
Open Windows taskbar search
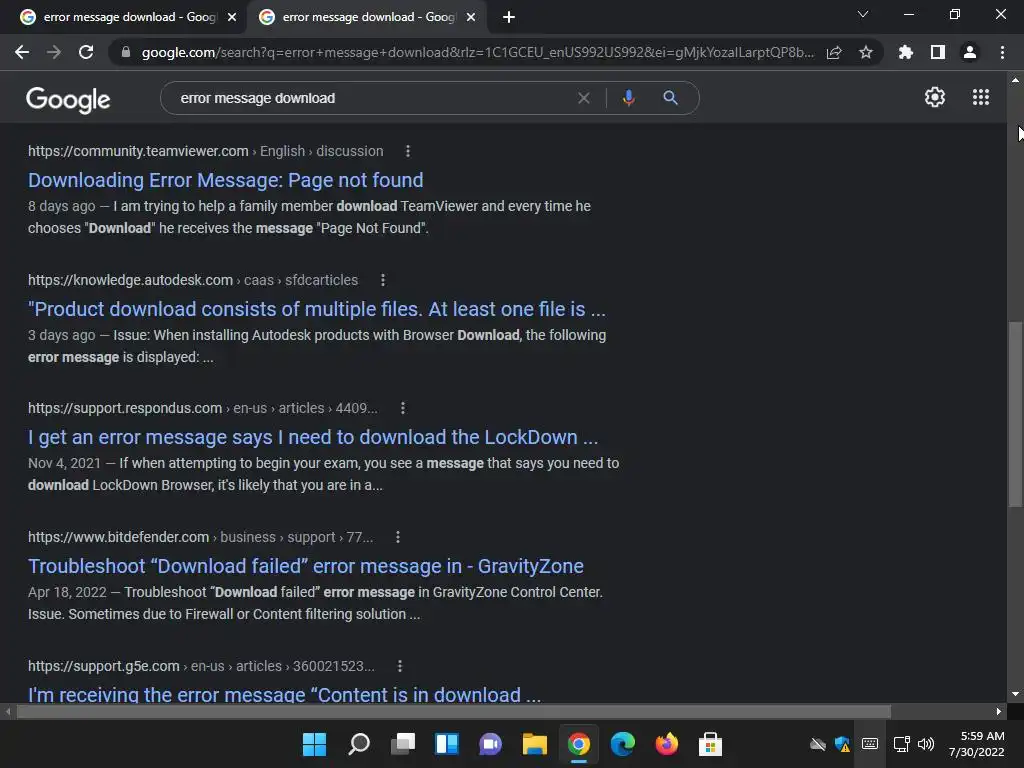tap(359, 744)
